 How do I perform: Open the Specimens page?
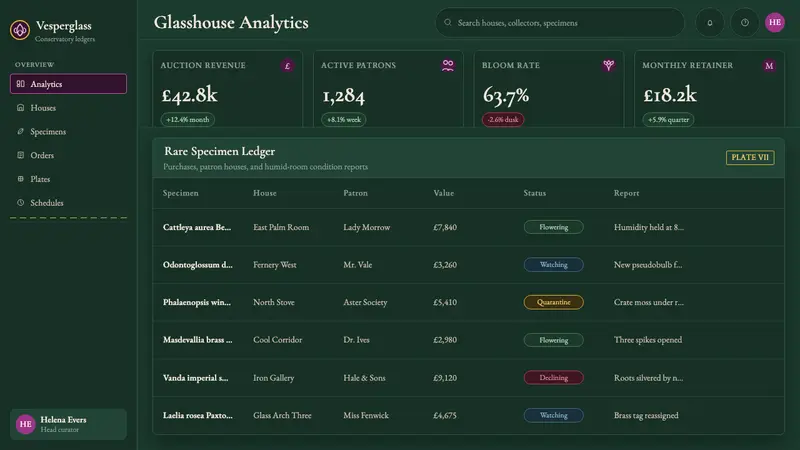(x=68, y=131)
